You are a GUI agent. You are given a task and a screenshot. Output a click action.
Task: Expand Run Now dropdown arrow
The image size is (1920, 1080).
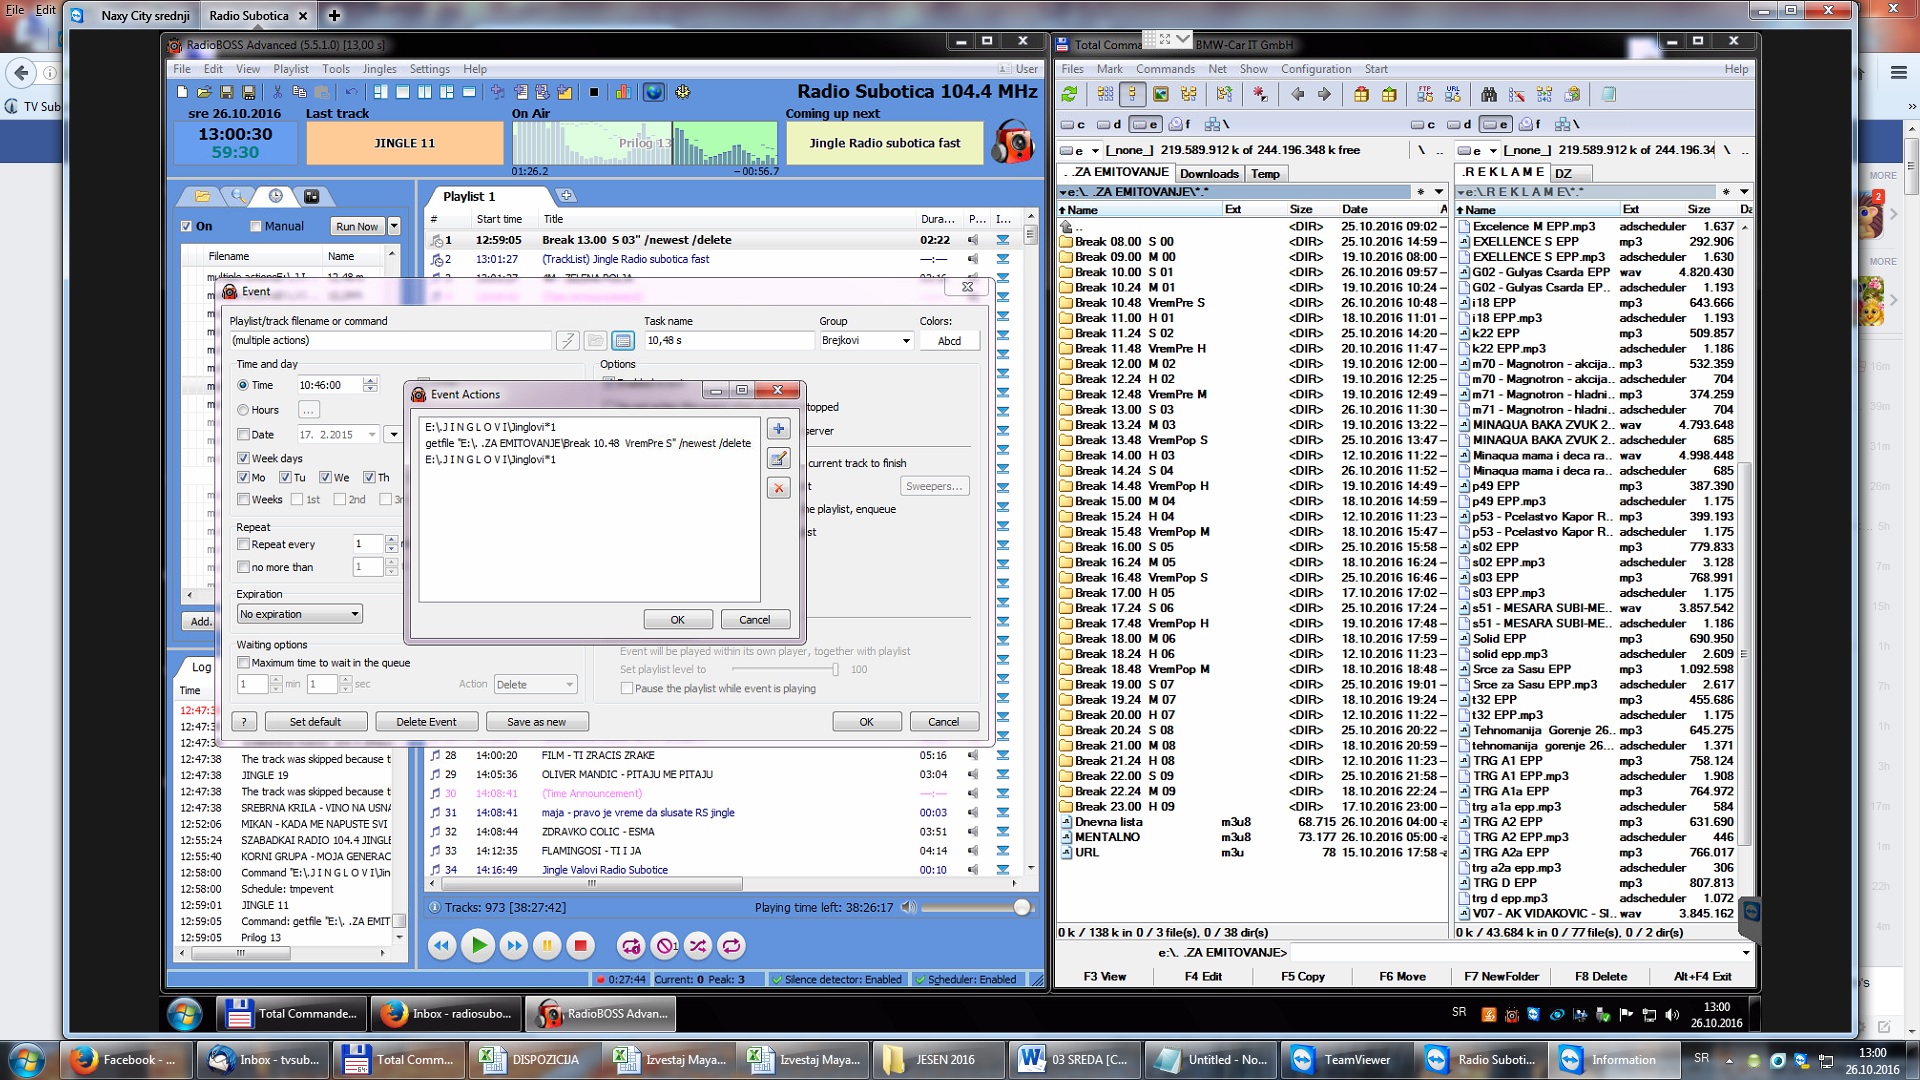(x=394, y=226)
